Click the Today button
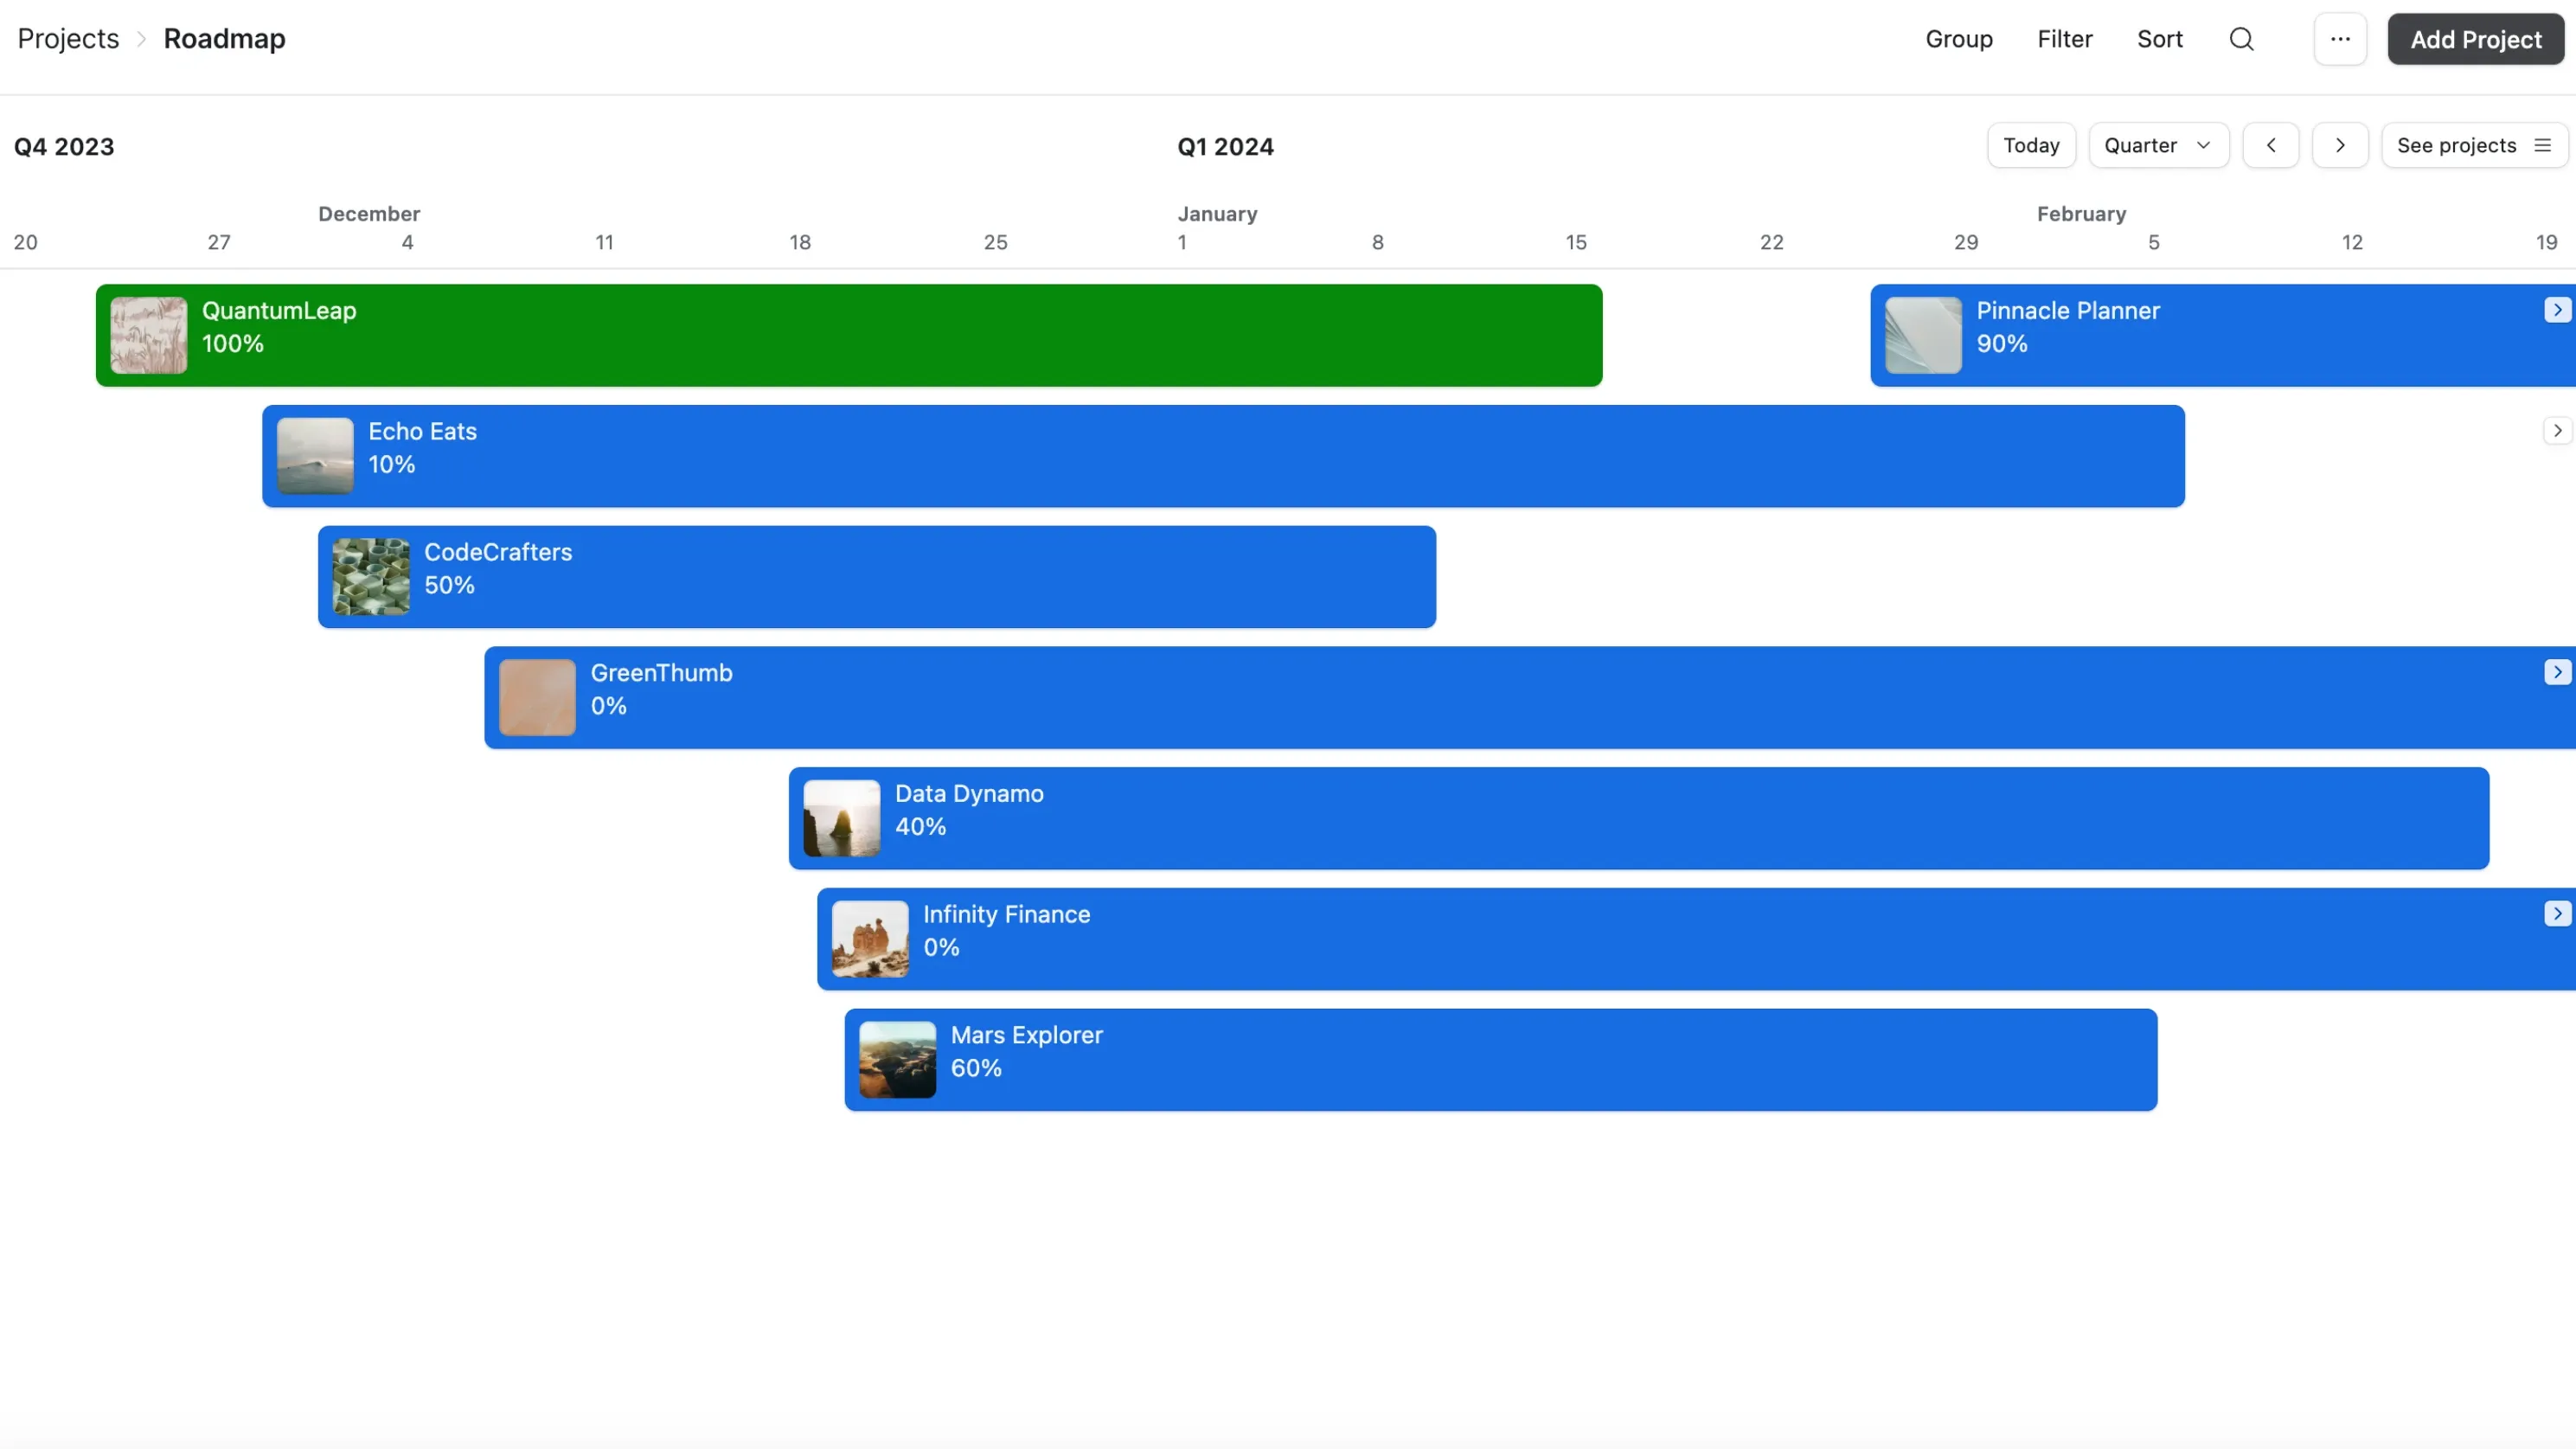The height and width of the screenshot is (1449, 2576). (x=2031, y=145)
